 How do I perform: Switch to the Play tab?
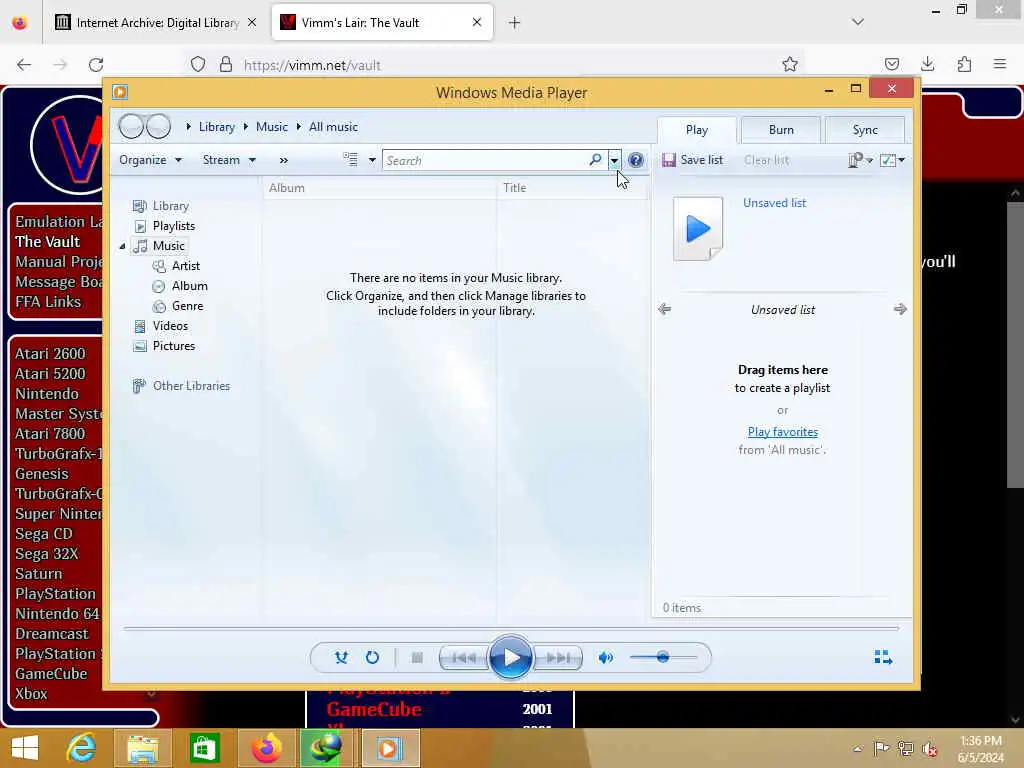[697, 130]
